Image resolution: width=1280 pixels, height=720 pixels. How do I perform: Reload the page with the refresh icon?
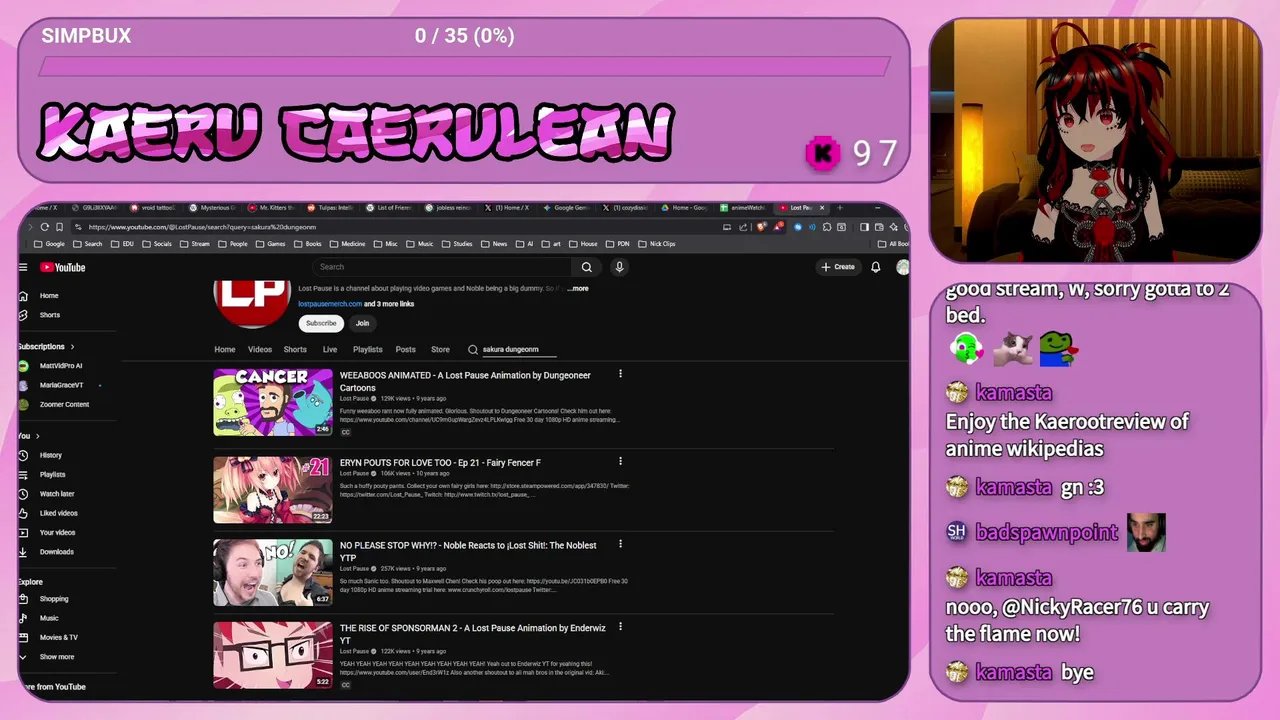point(45,227)
